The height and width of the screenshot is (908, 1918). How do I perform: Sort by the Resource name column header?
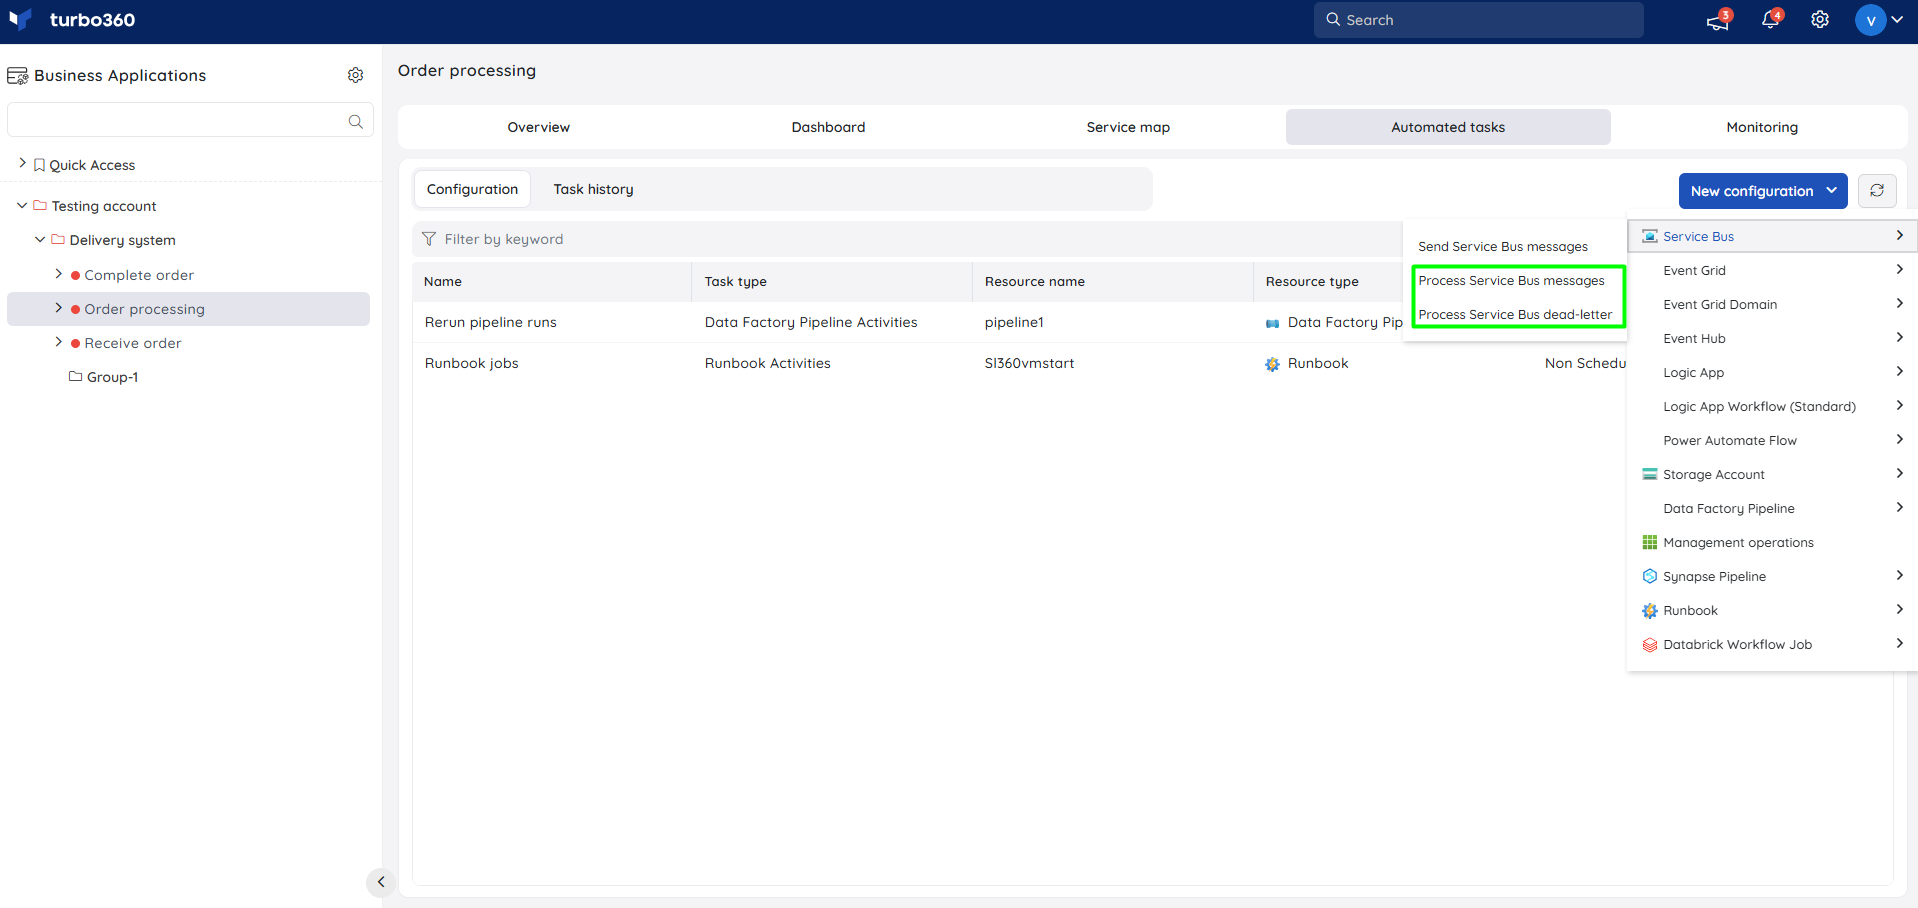coord(1034,281)
